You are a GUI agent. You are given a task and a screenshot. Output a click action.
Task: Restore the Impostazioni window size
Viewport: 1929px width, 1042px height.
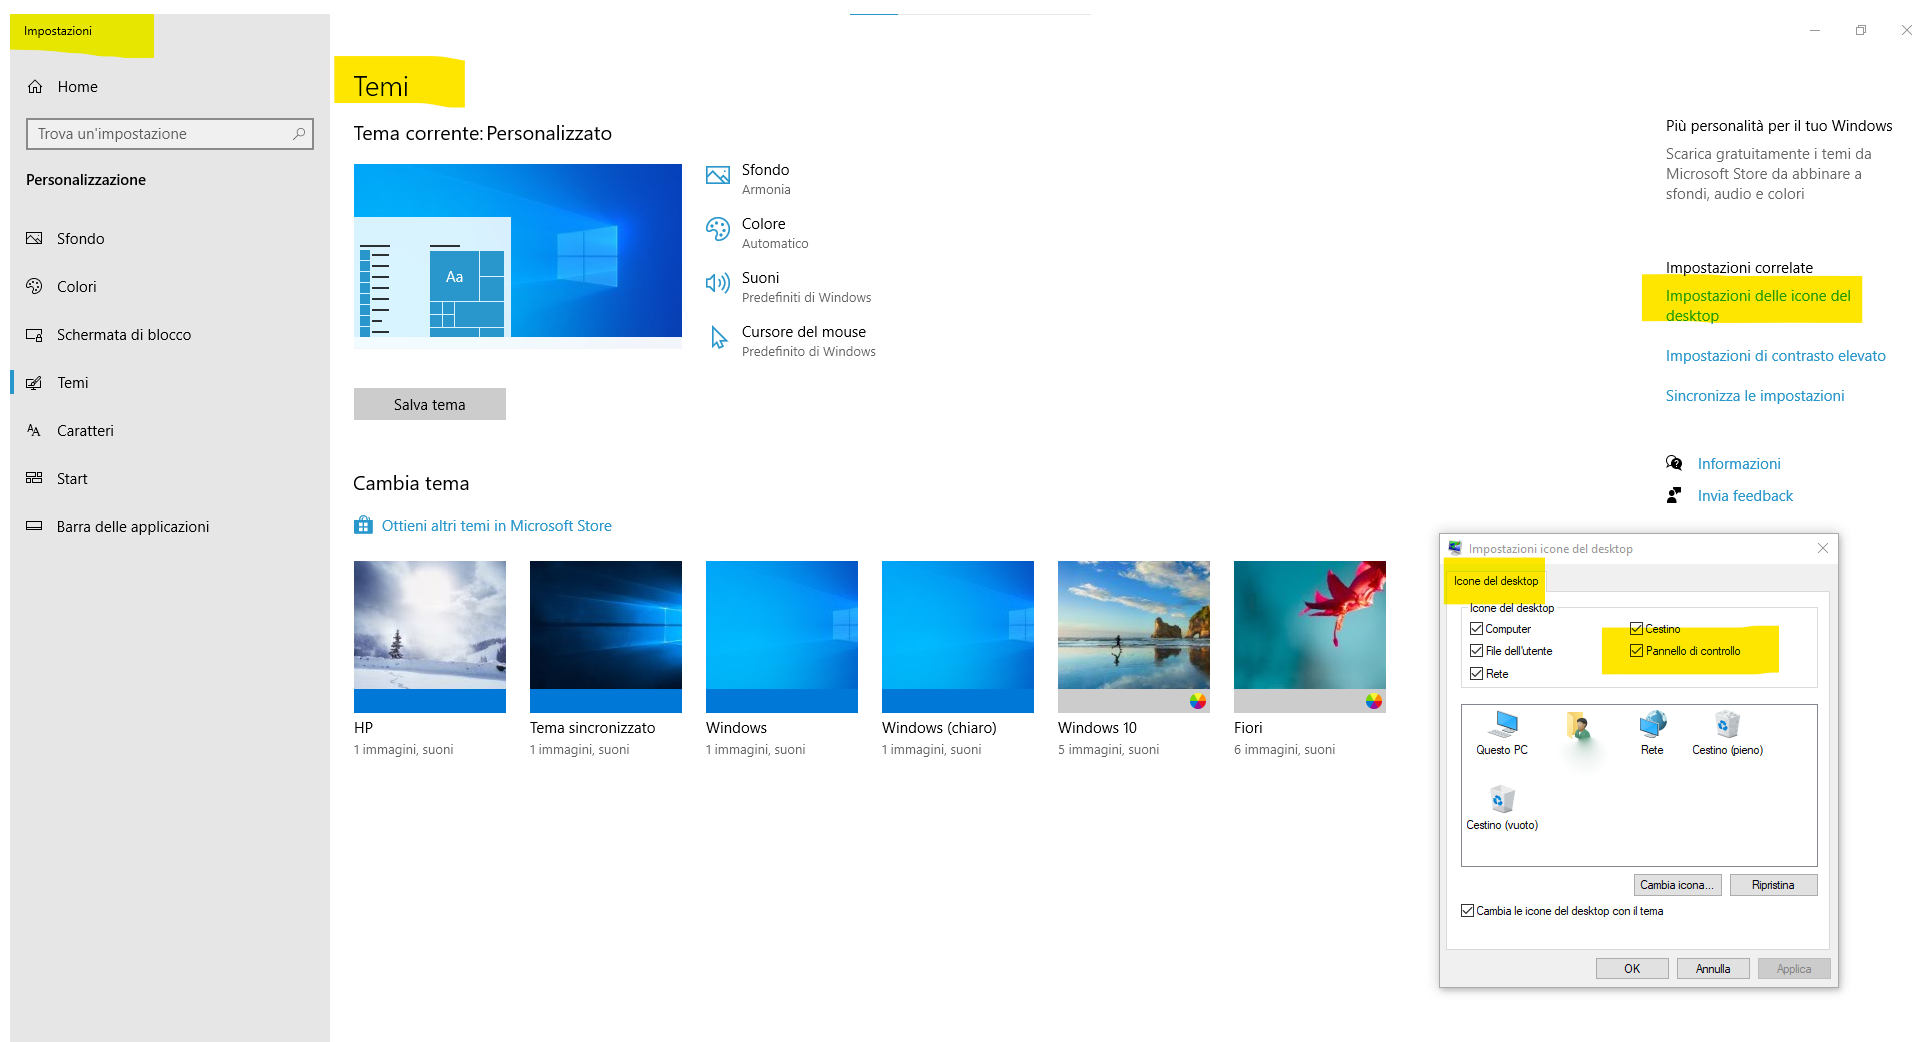click(1861, 31)
